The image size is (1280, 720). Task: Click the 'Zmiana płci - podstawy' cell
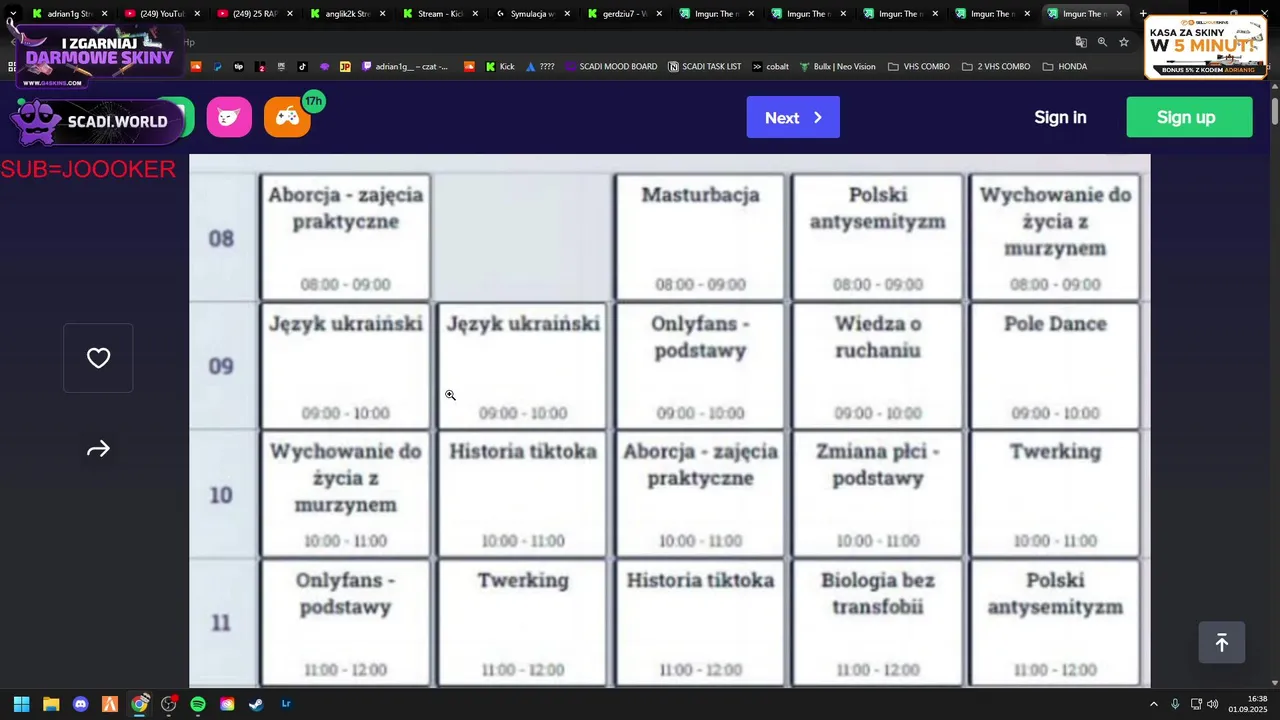click(878, 494)
